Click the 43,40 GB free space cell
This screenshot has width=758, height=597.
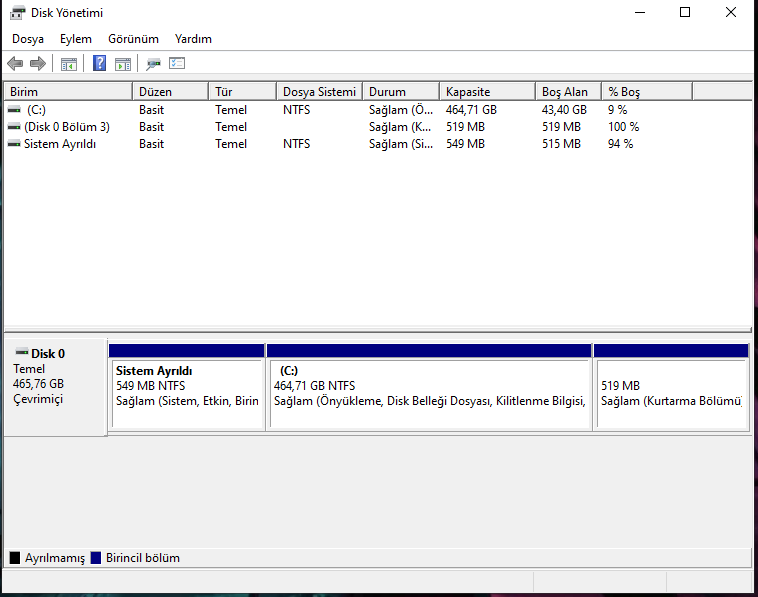pyautogui.click(x=564, y=110)
